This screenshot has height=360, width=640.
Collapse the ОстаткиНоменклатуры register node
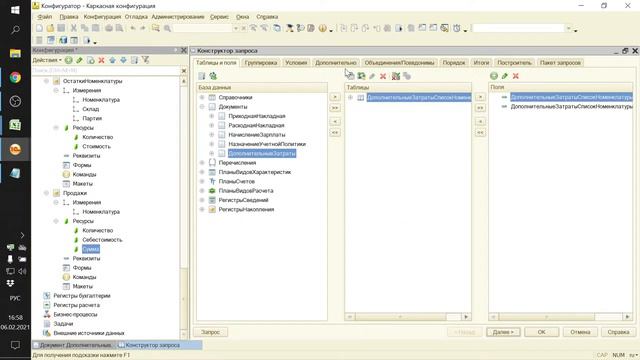click(x=46, y=81)
